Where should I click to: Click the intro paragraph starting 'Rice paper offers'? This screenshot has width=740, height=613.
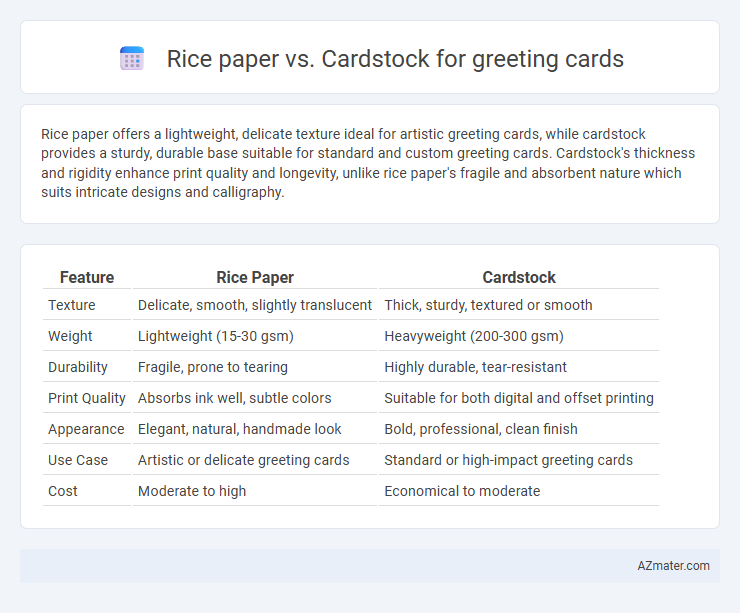pyautogui.click(x=368, y=163)
